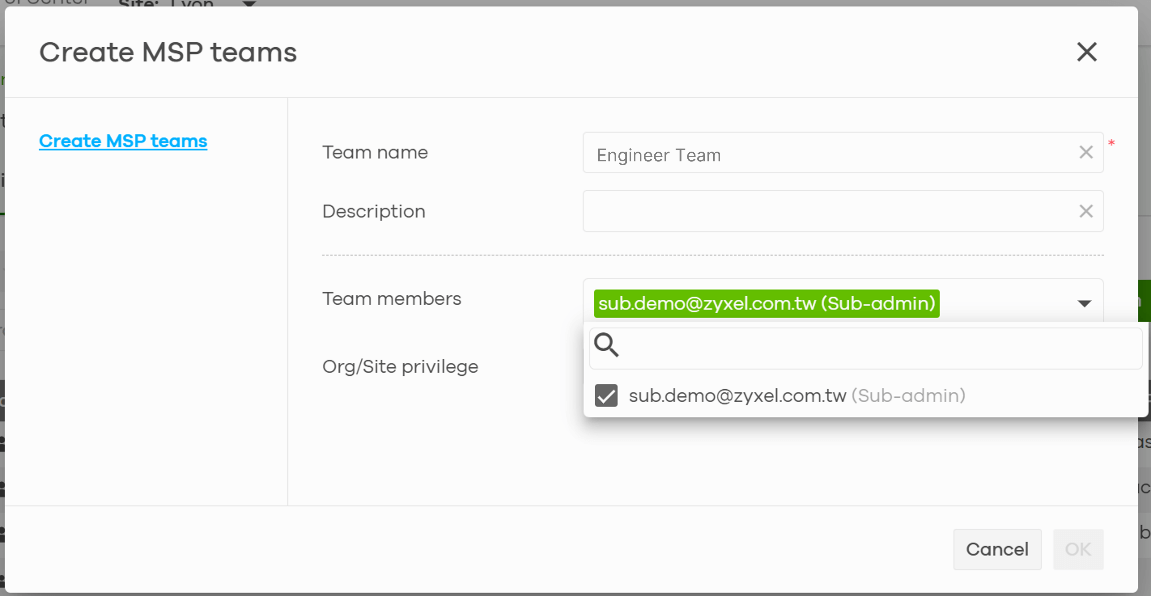Close the Create MSP teams dialog
The height and width of the screenshot is (596, 1151).
(1087, 51)
